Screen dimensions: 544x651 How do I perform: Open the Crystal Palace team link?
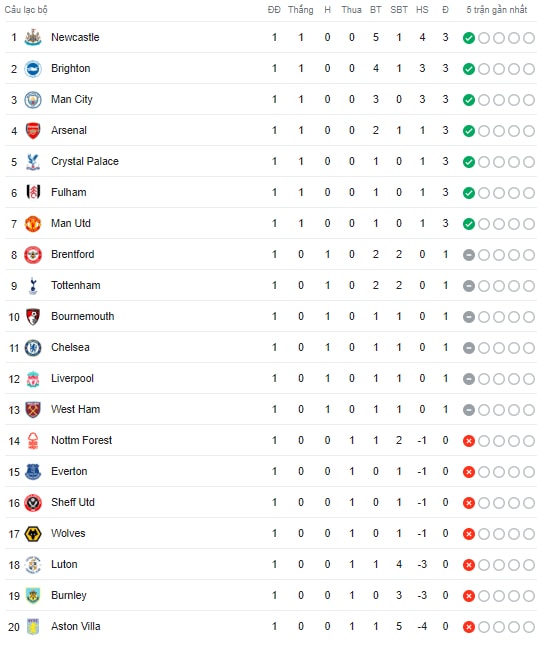[85, 161]
